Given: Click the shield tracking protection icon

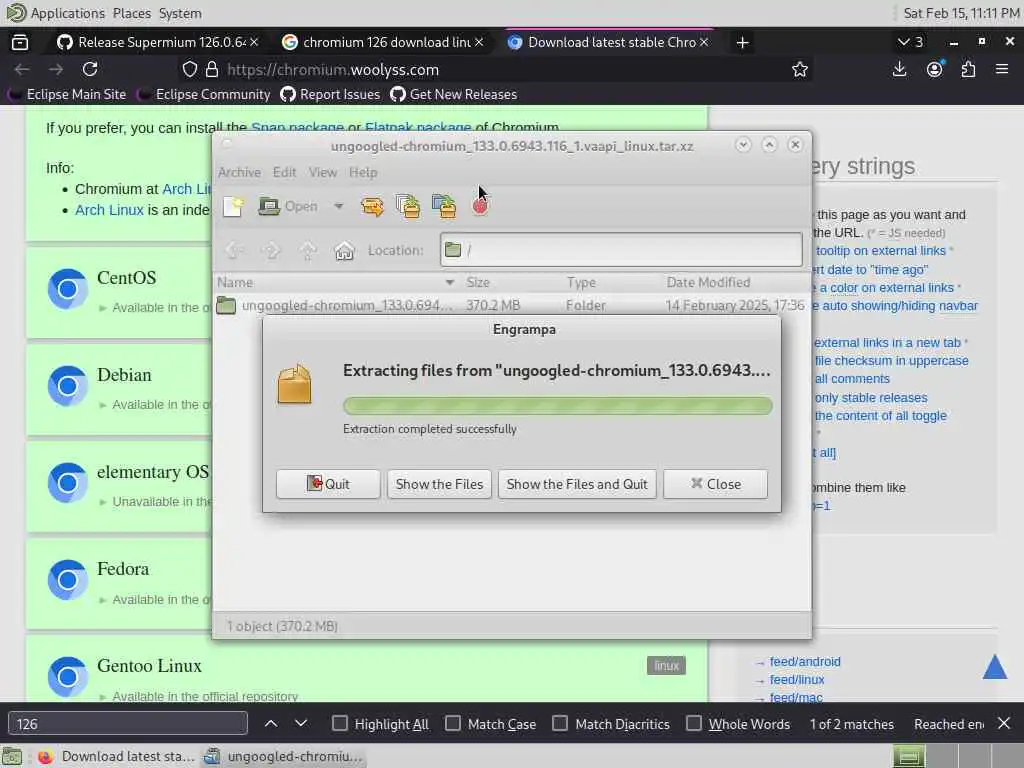Looking at the screenshot, I should pyautogui.click(x=189, y=69).
